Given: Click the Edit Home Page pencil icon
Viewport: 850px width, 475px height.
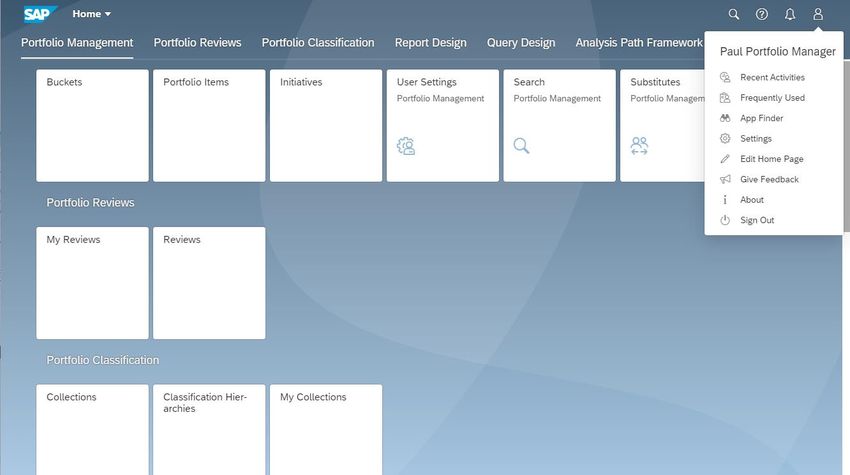Looking at the screenshot, I should [725, 159].
